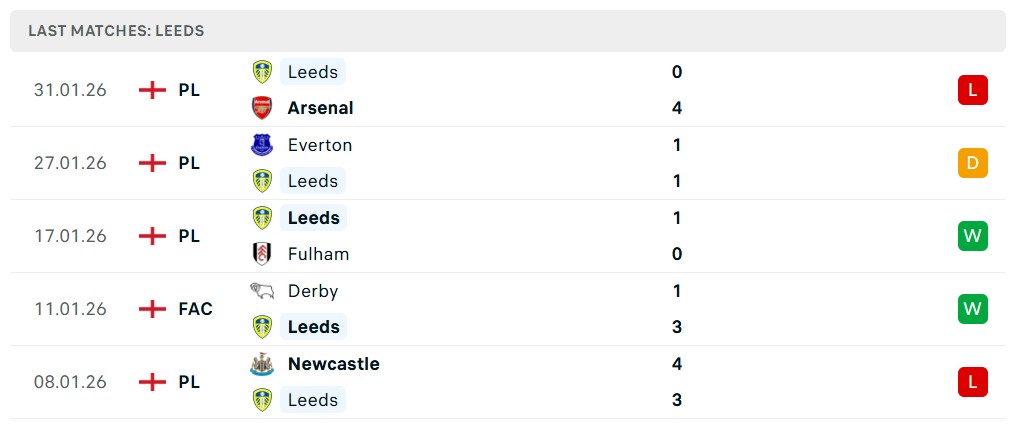Image resolution: width=1009 pixels, height=424 pixels.
Task: Open the Fulham team link
Action: point(318,254)
